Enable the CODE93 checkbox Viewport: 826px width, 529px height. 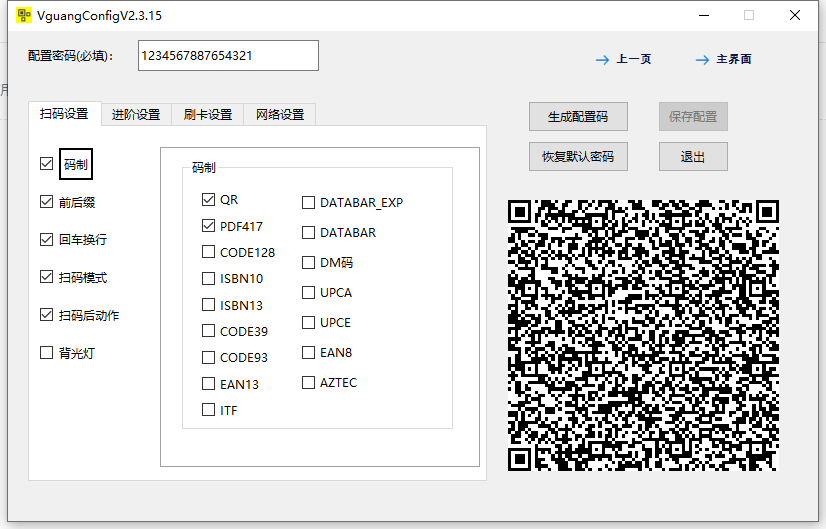[x=209, y=357]
